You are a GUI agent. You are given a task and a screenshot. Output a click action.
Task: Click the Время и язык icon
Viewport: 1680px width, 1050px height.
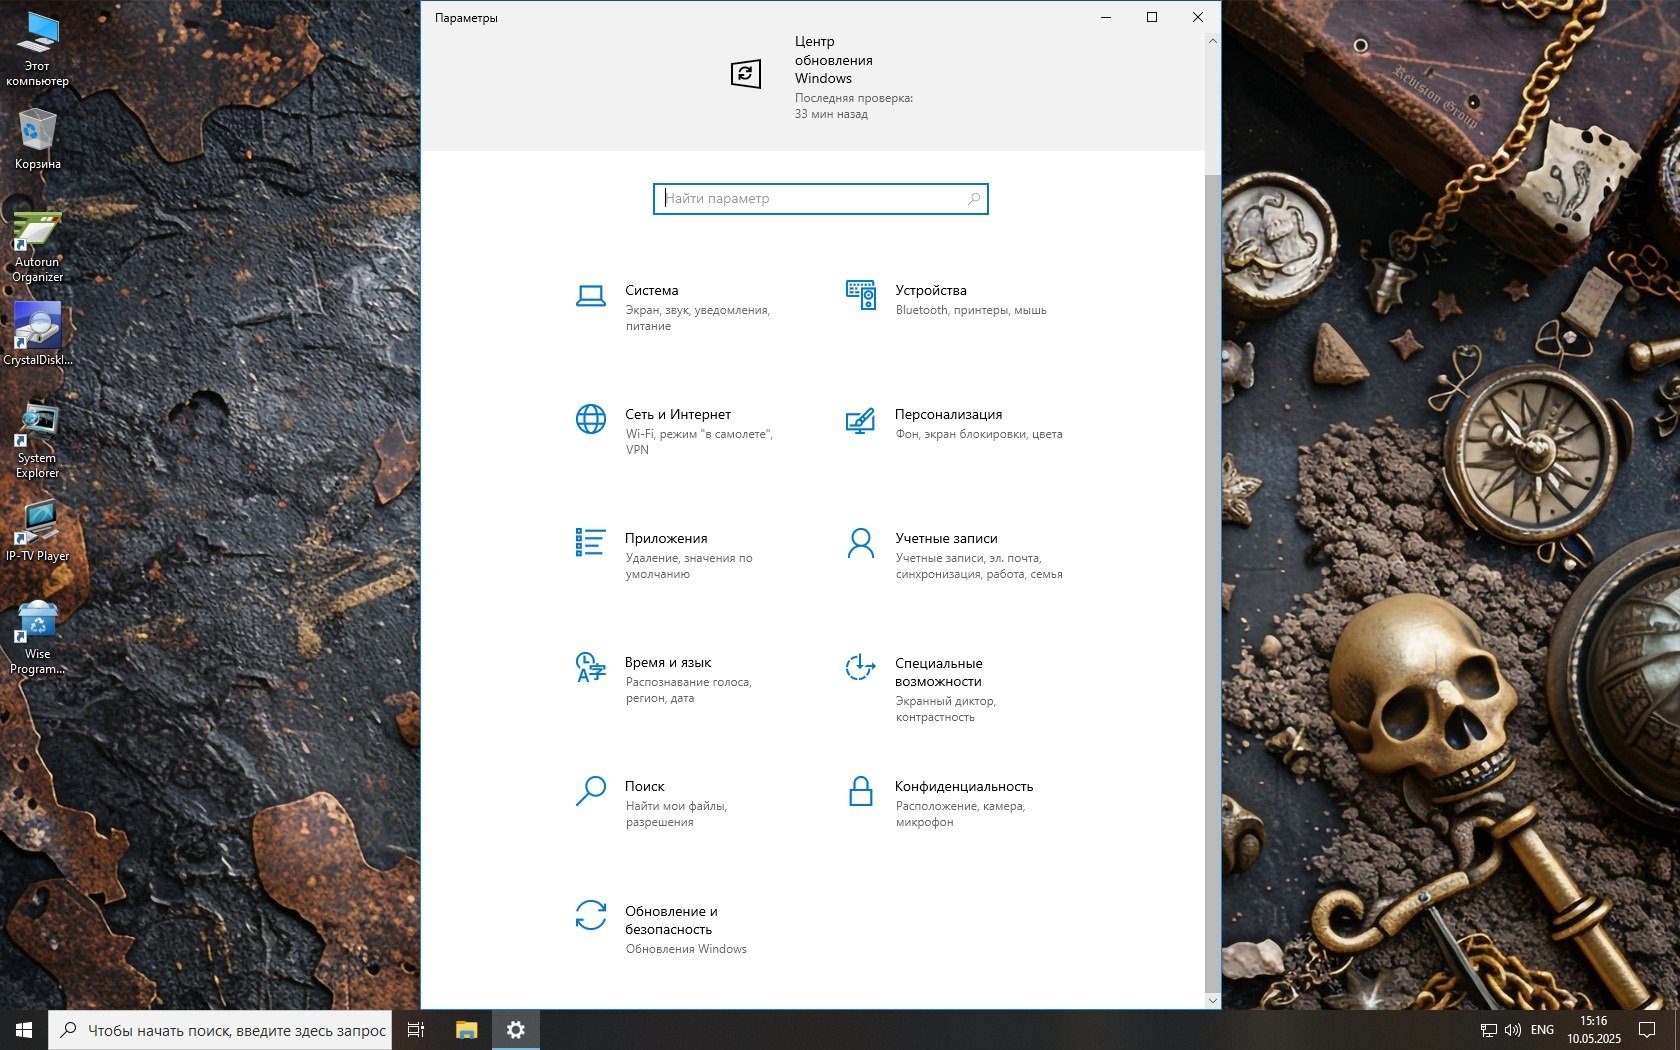click(x=590, y=667)
